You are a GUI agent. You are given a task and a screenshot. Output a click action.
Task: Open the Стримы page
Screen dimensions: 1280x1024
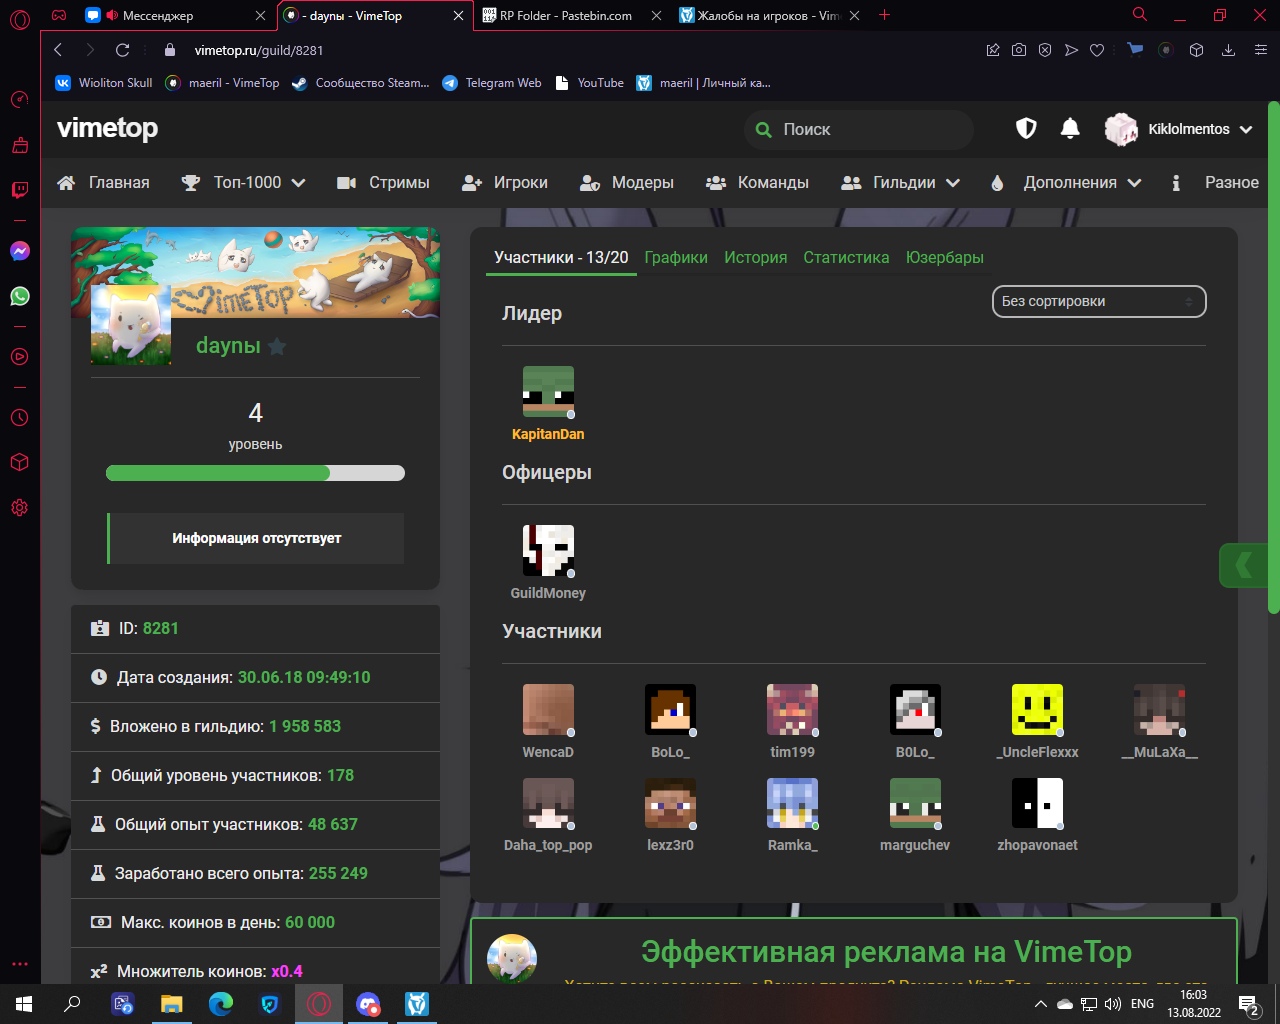coord(383,183)
